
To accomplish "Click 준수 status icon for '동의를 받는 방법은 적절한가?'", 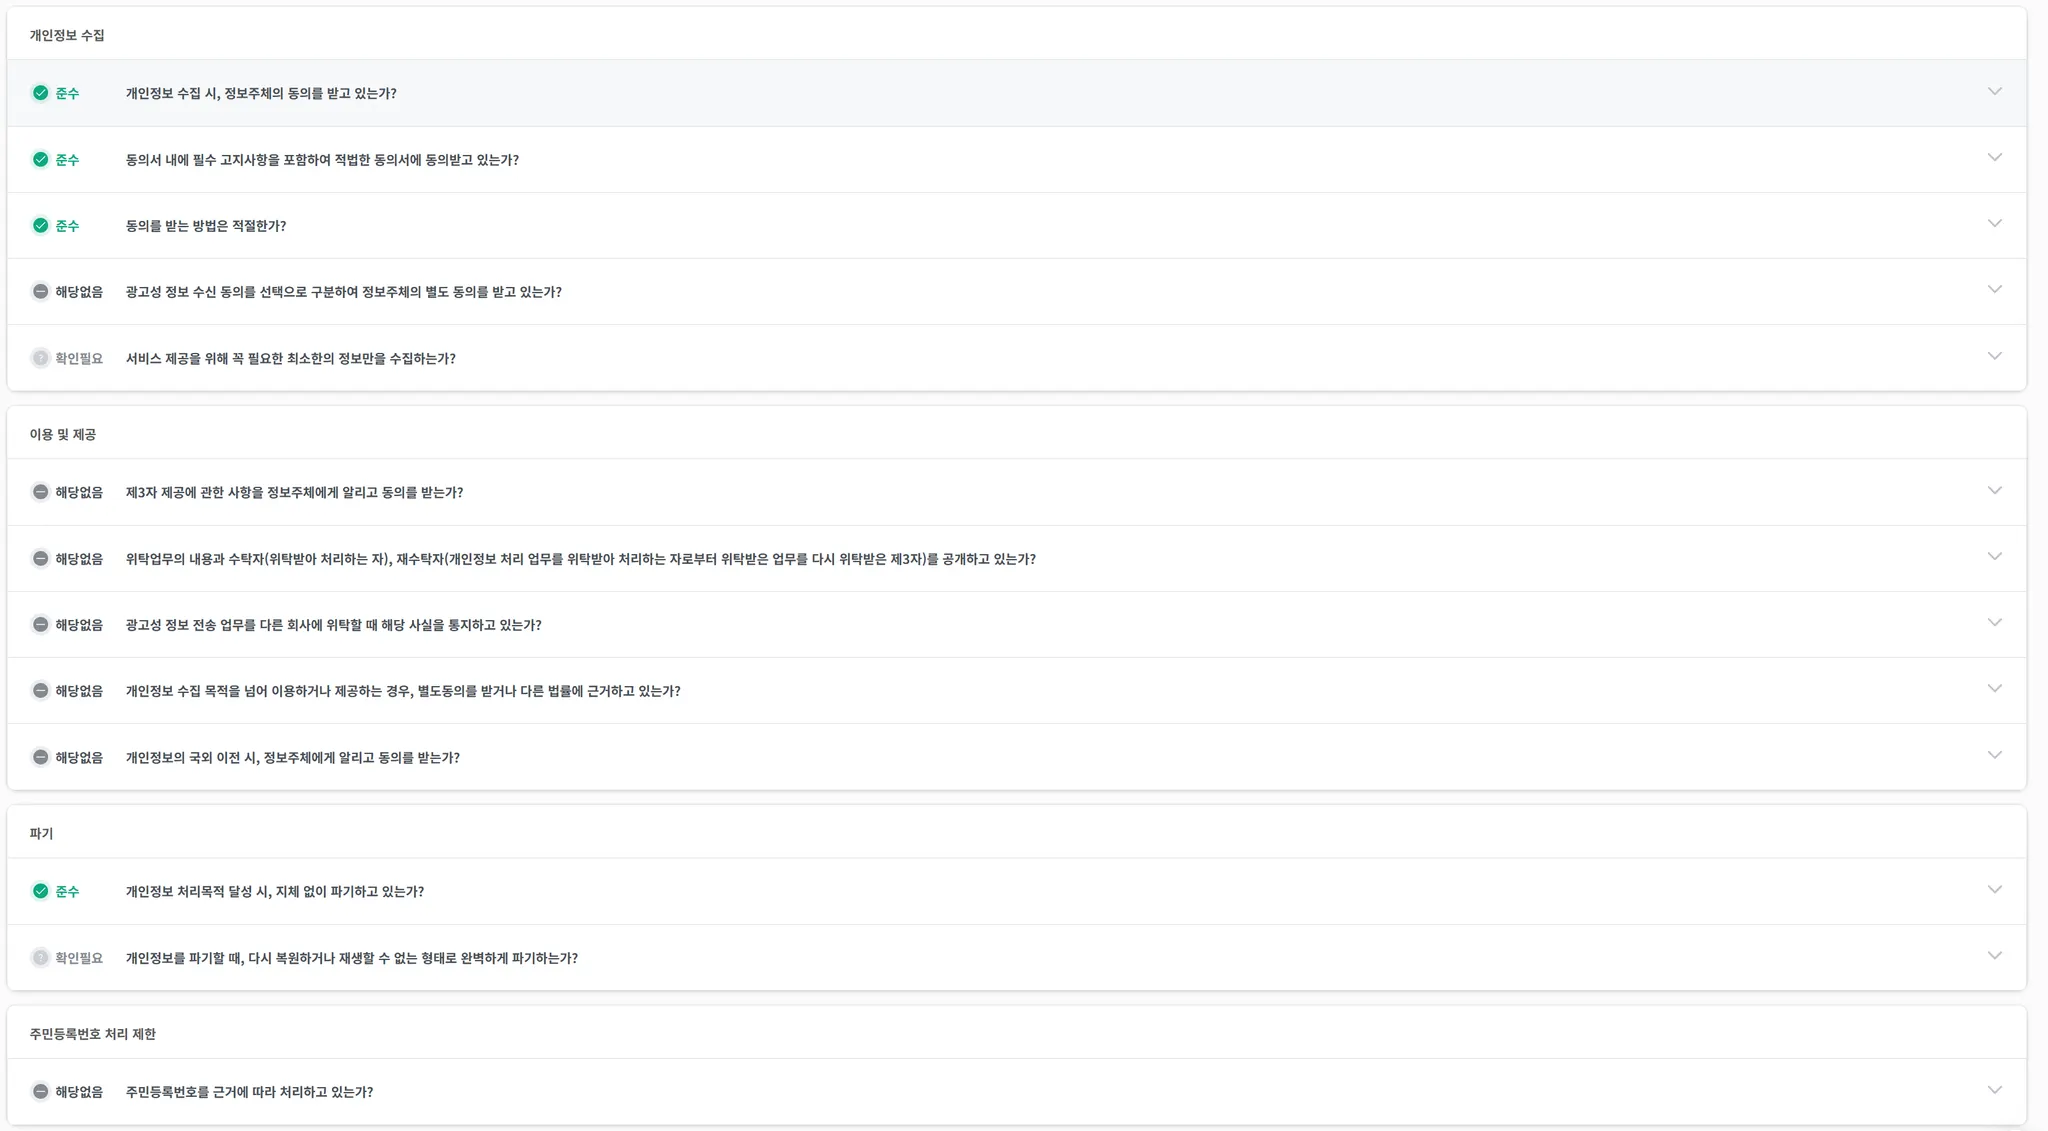I will [40, 226].
